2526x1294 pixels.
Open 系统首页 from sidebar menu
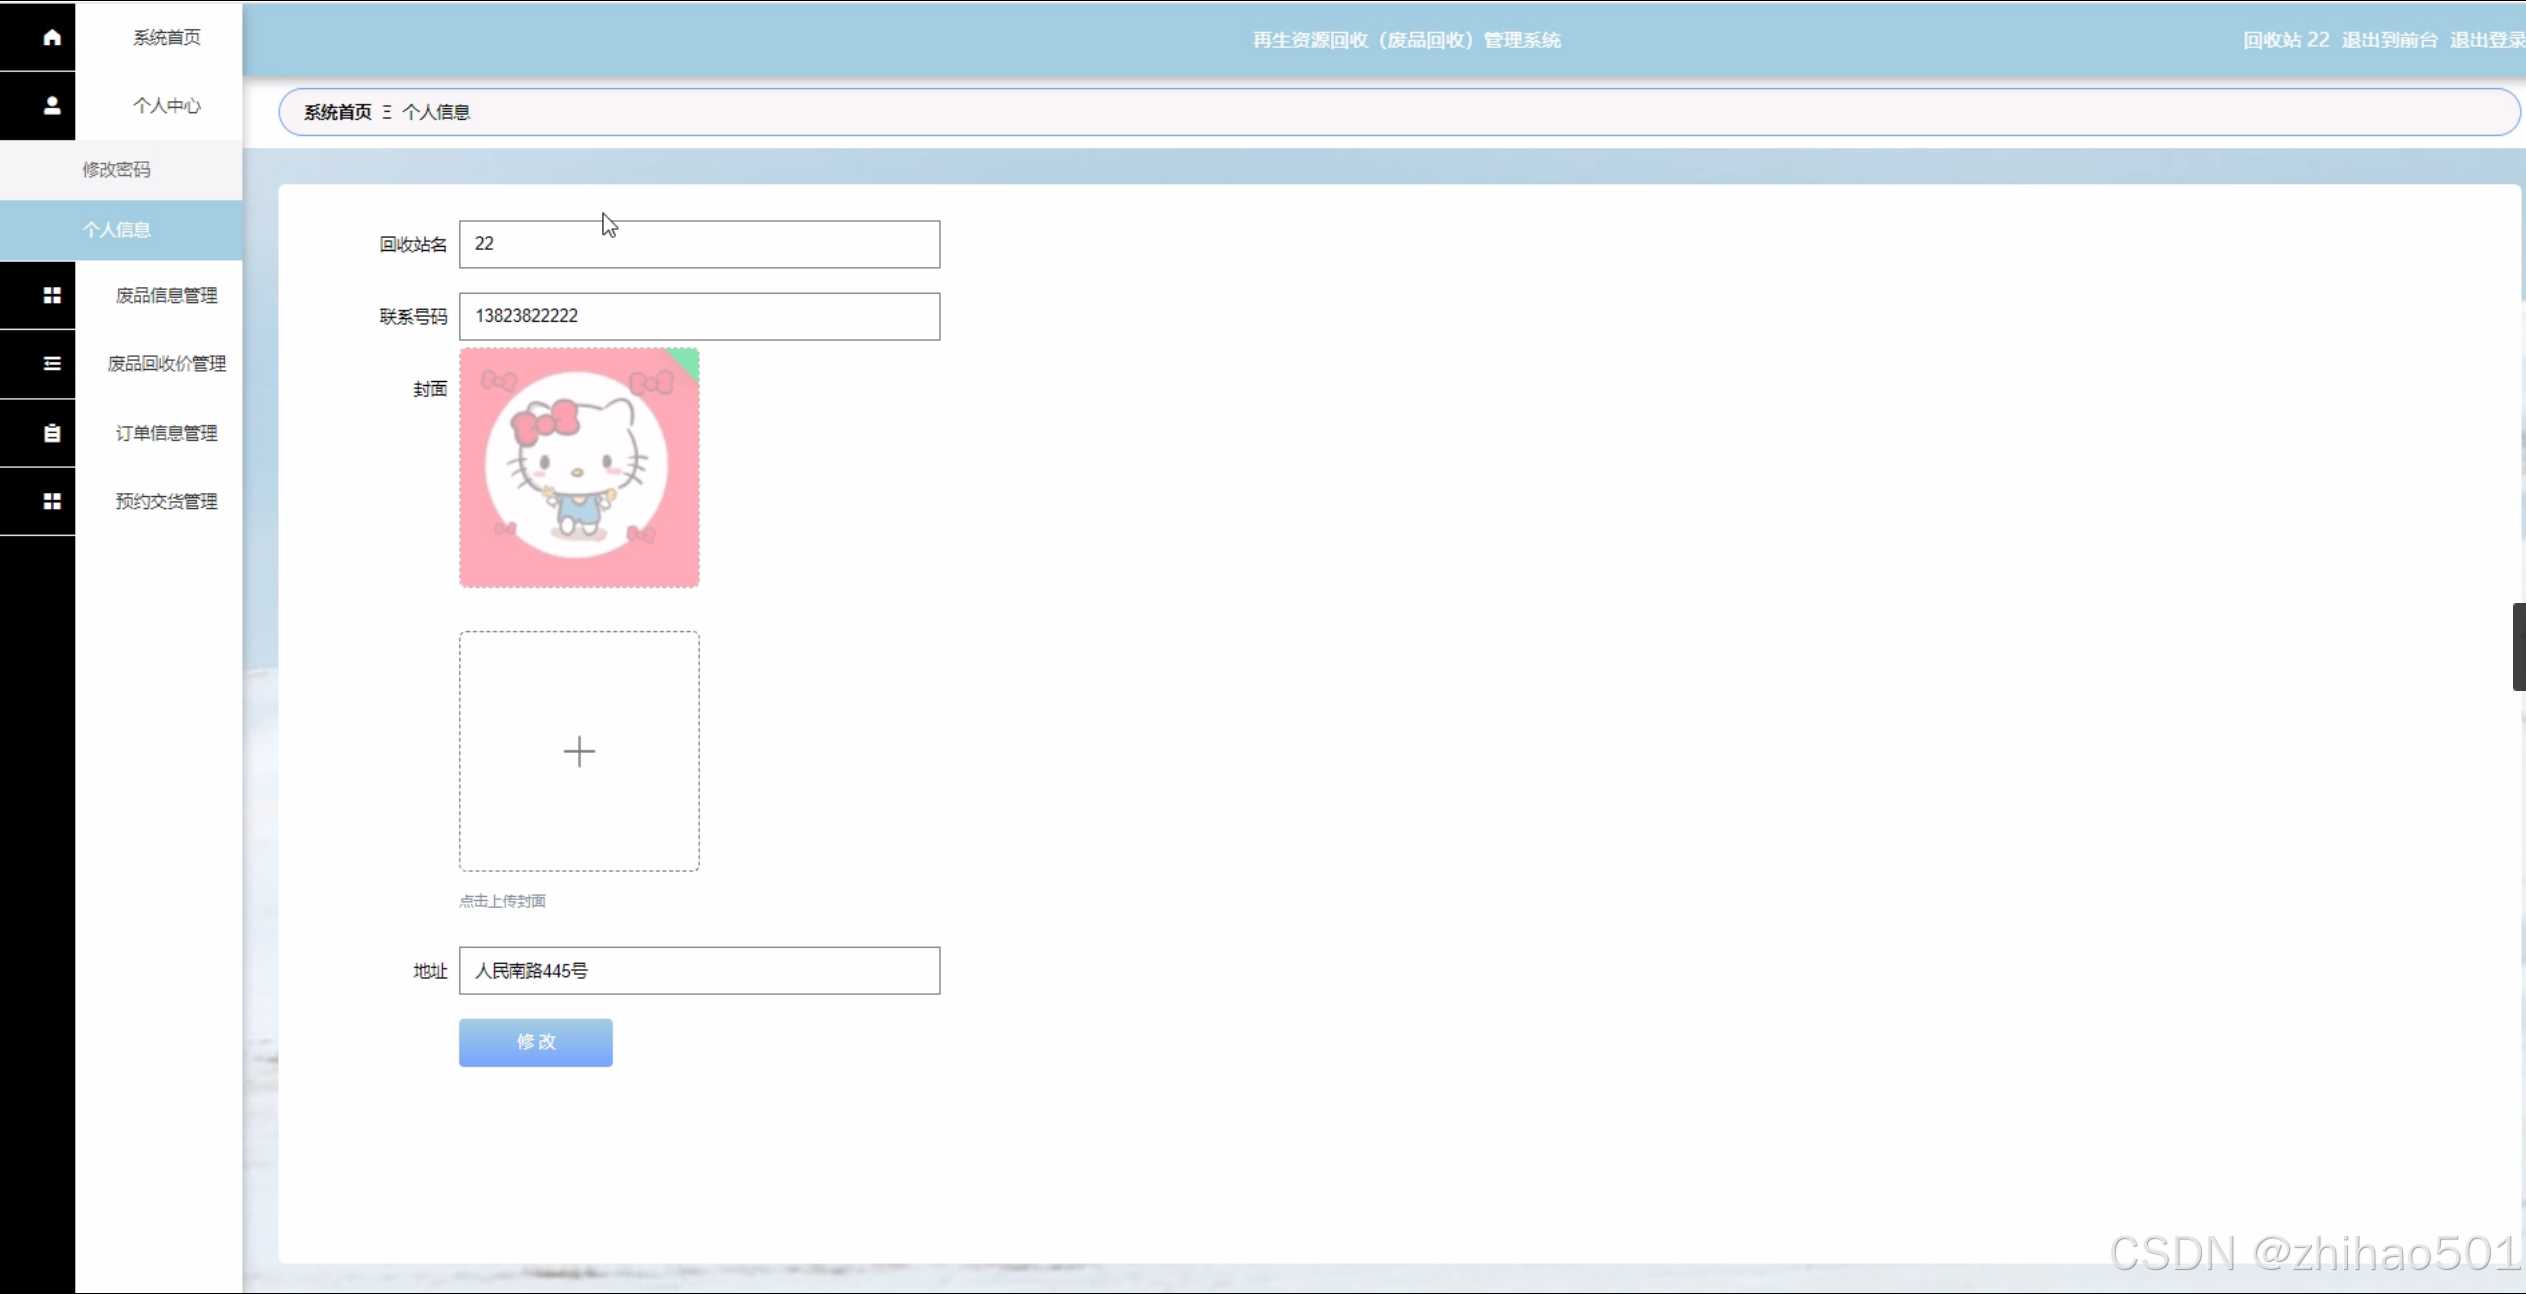tap(166, 37)
